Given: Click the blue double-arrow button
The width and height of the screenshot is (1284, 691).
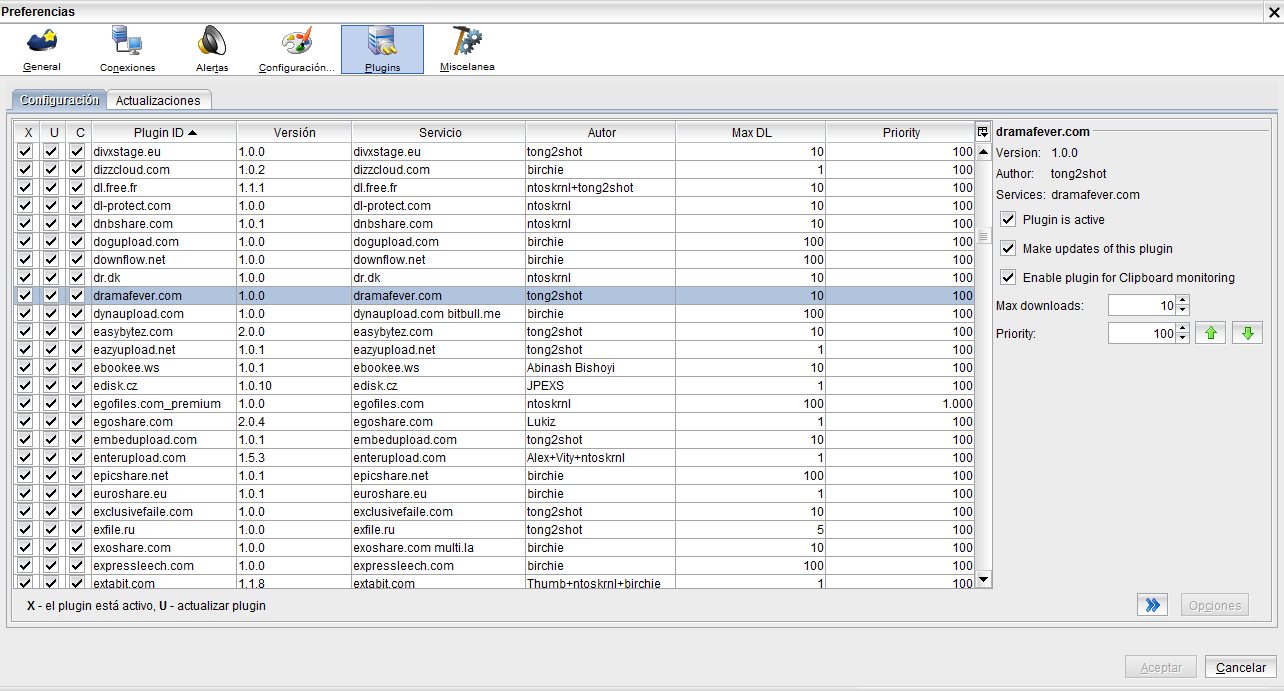Looking at the screenshot, I should [x=1152, y=605].
